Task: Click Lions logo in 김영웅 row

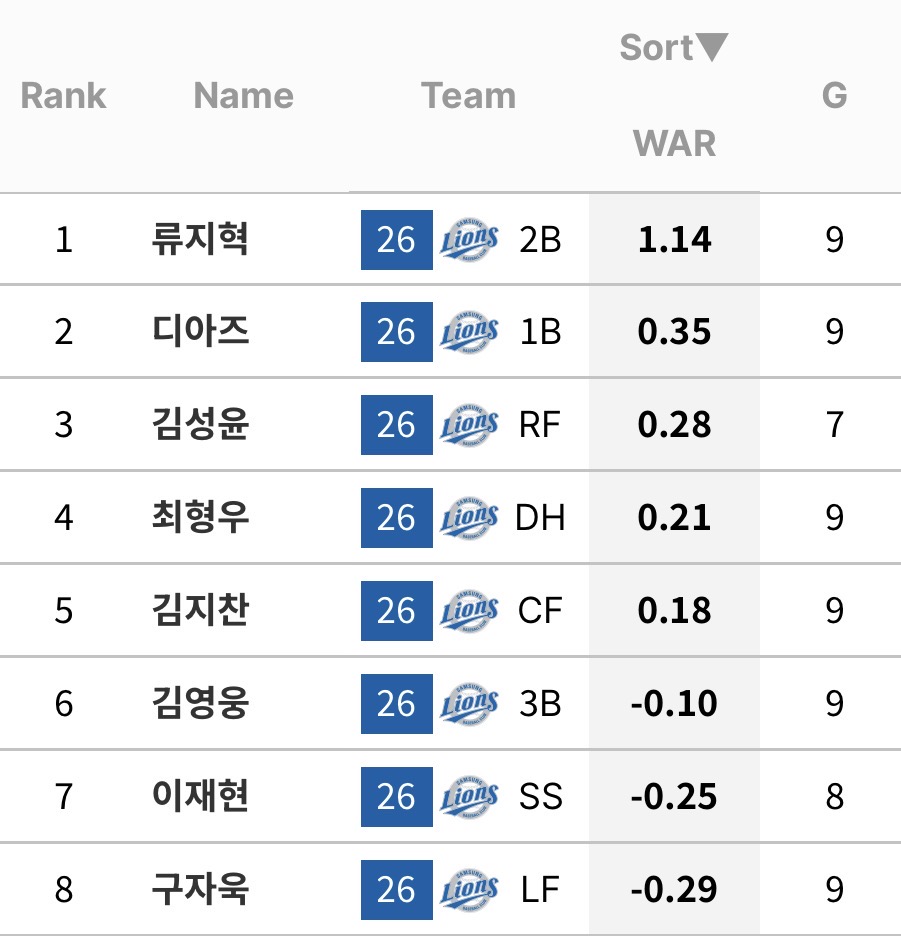Action: point(469,704)
